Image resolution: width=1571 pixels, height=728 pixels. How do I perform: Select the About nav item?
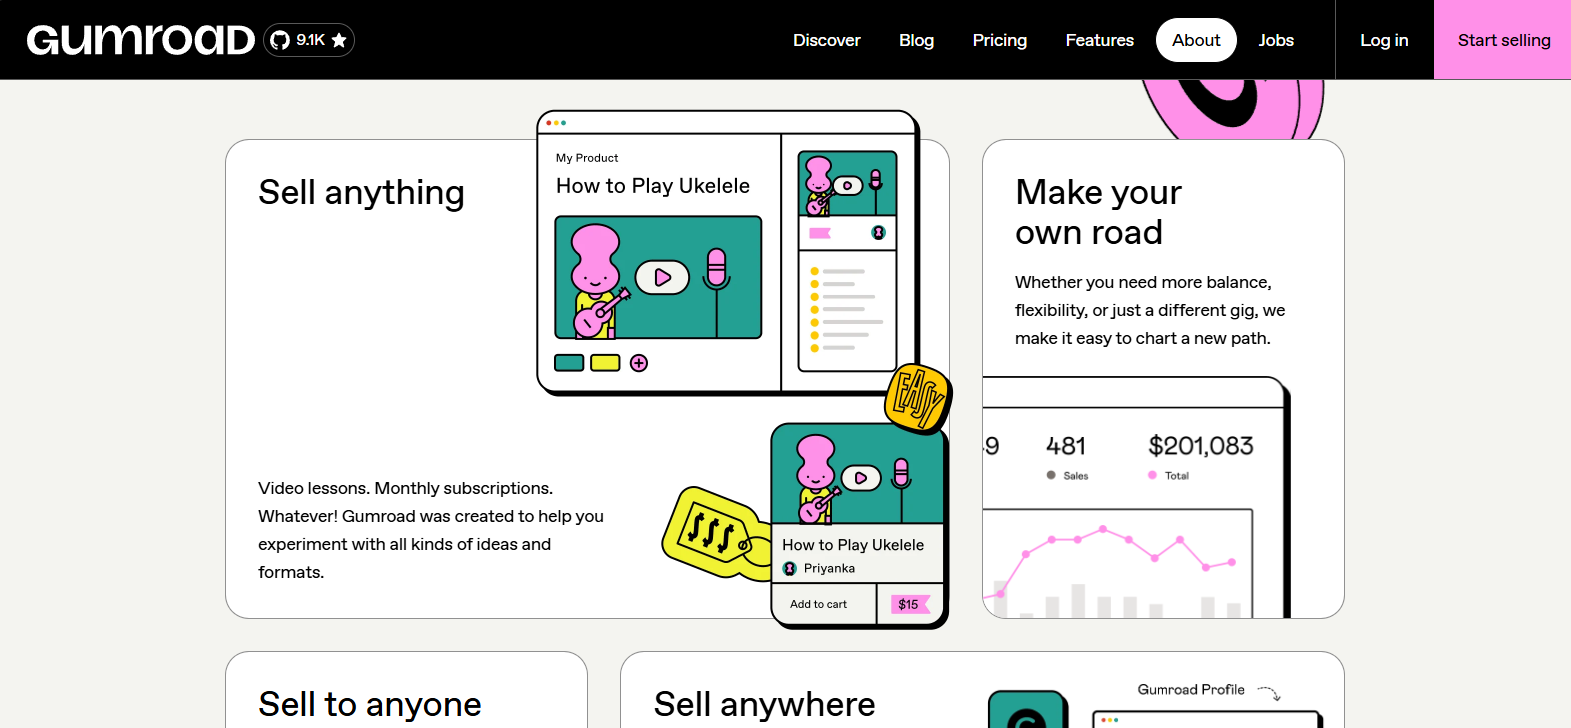(1196, 40)
